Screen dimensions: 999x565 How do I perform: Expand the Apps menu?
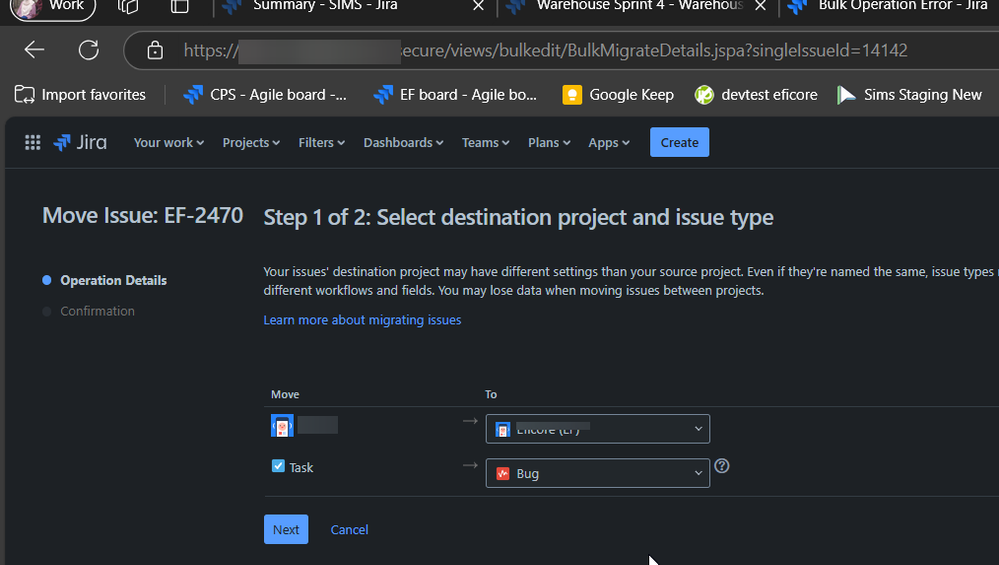pyautogui.click(x=609, y=143)
